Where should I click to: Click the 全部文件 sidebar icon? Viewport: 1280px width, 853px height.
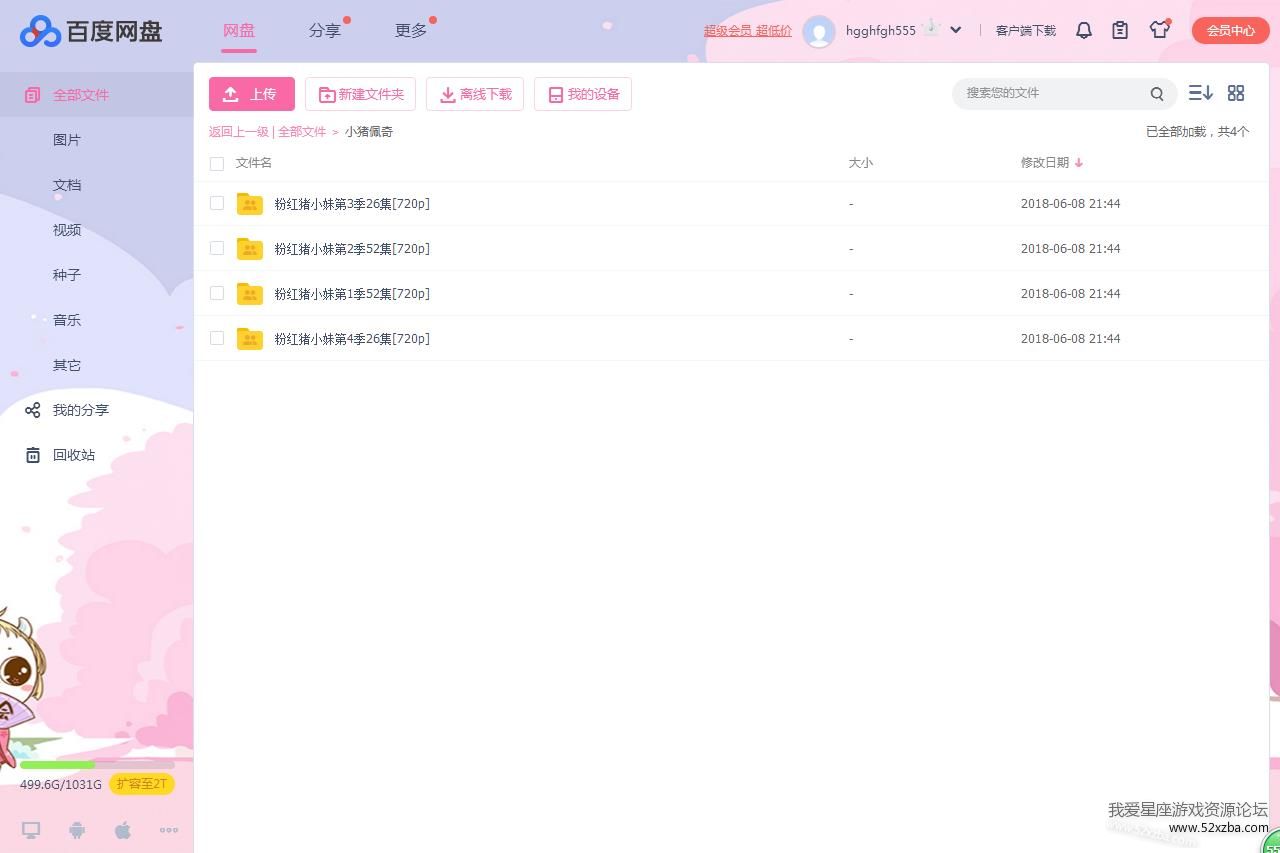click(x=33, y=95)
